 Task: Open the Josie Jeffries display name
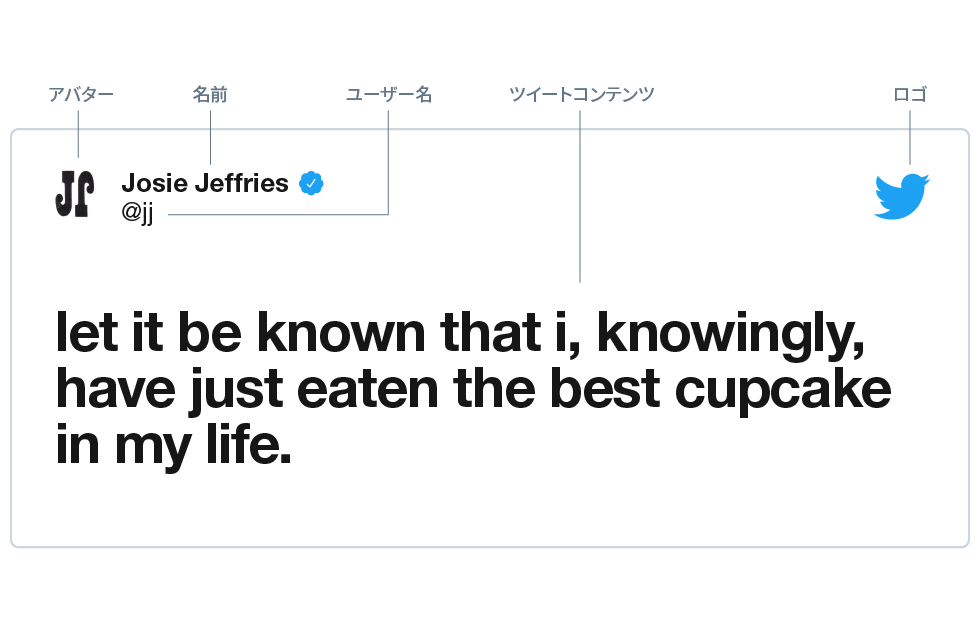click(x=205, y=183)
